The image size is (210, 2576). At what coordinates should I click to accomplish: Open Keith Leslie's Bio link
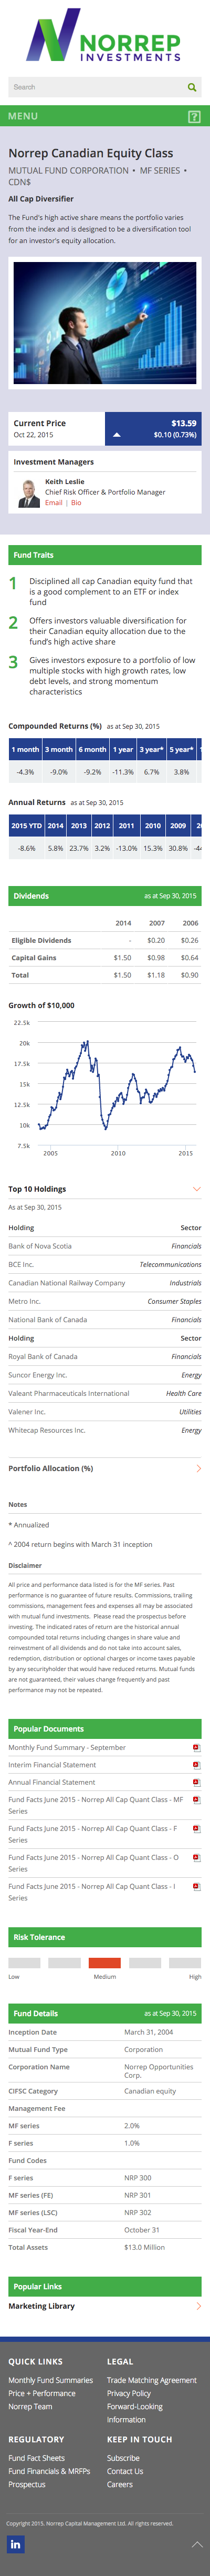[x=76, y=503]
